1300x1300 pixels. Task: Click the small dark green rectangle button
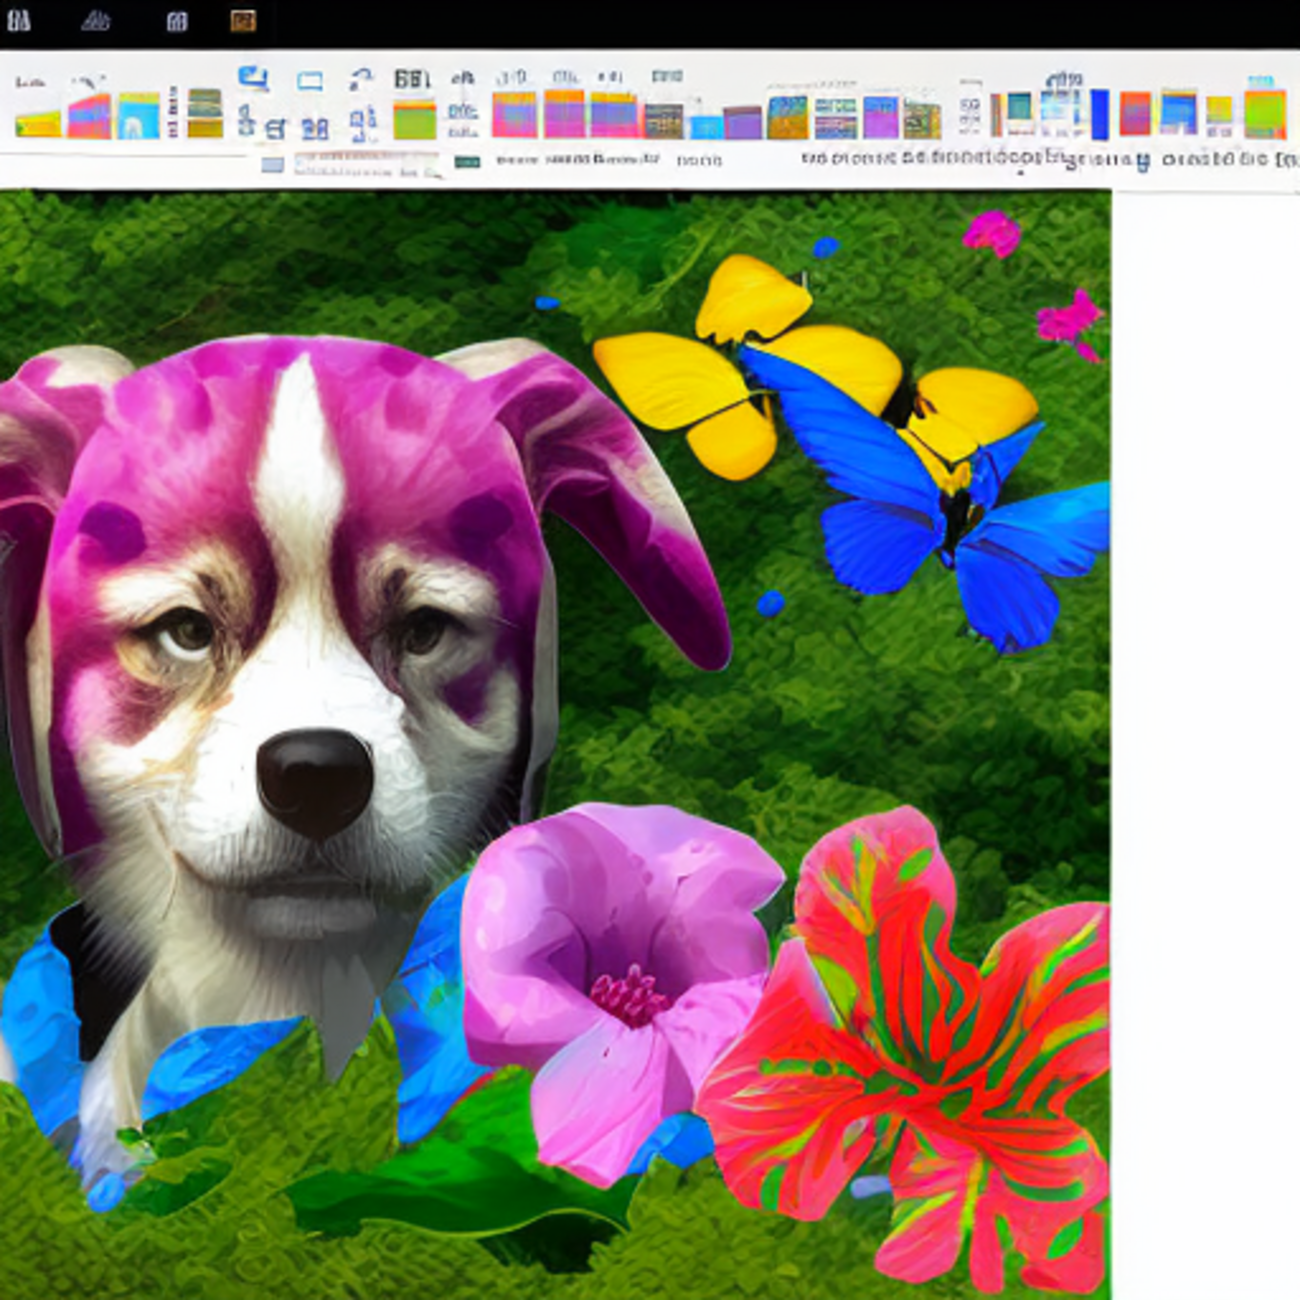[466, 162]
